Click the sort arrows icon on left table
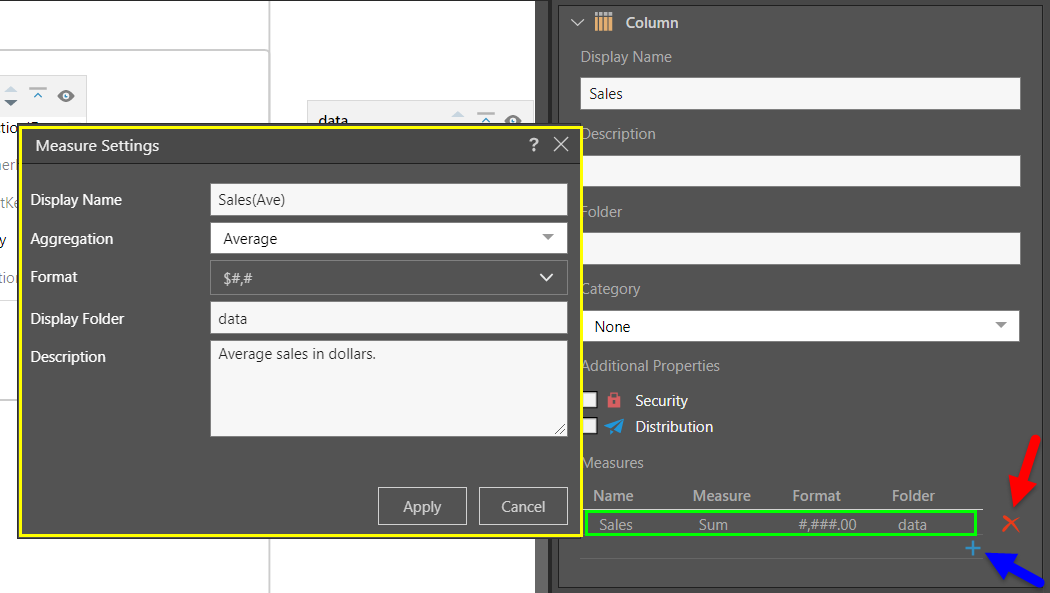Image resolution: width=1050 pixels, height=593 pixels. coord(11,96)
